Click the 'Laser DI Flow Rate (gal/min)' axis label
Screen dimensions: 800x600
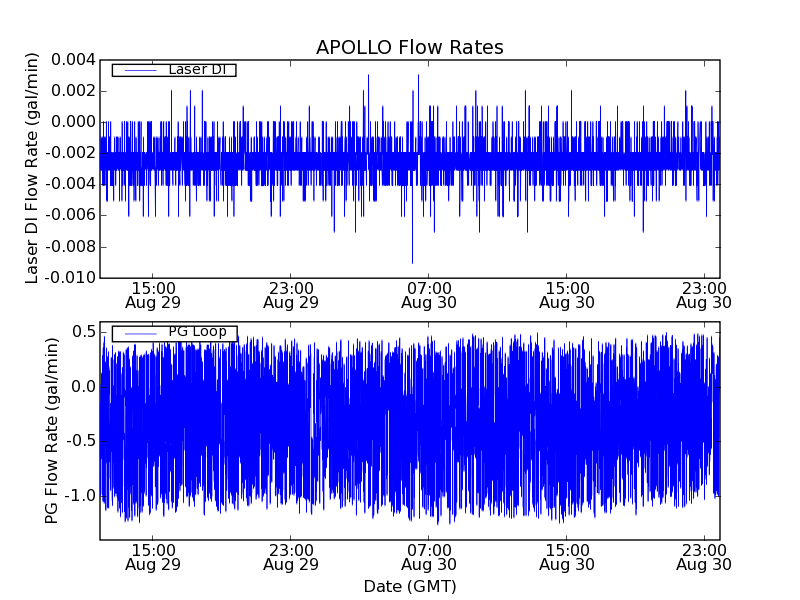tap(32, 168)
